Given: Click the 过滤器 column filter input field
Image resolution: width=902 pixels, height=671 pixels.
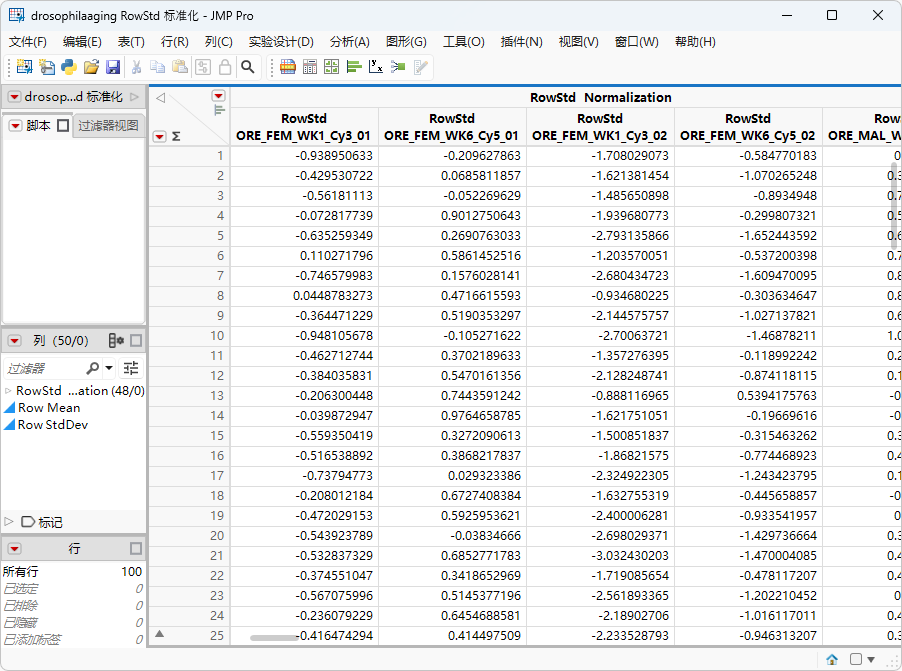Looking at the screenshot, I should point(44,368).
